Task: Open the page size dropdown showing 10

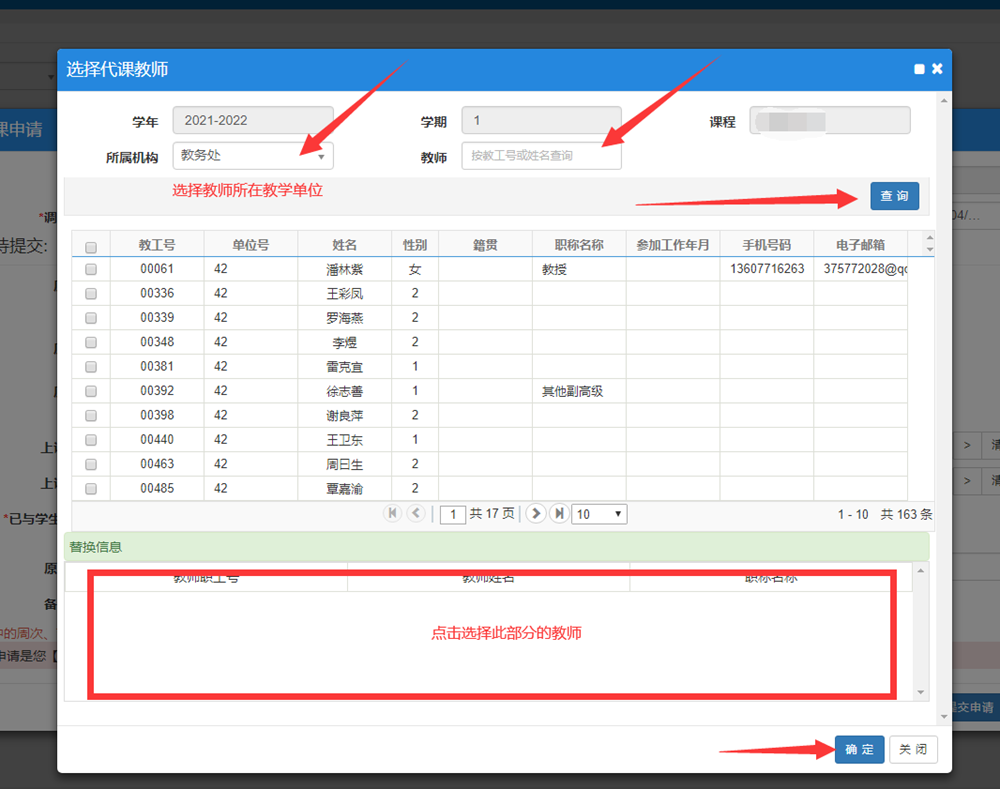Action: (599, 514)
